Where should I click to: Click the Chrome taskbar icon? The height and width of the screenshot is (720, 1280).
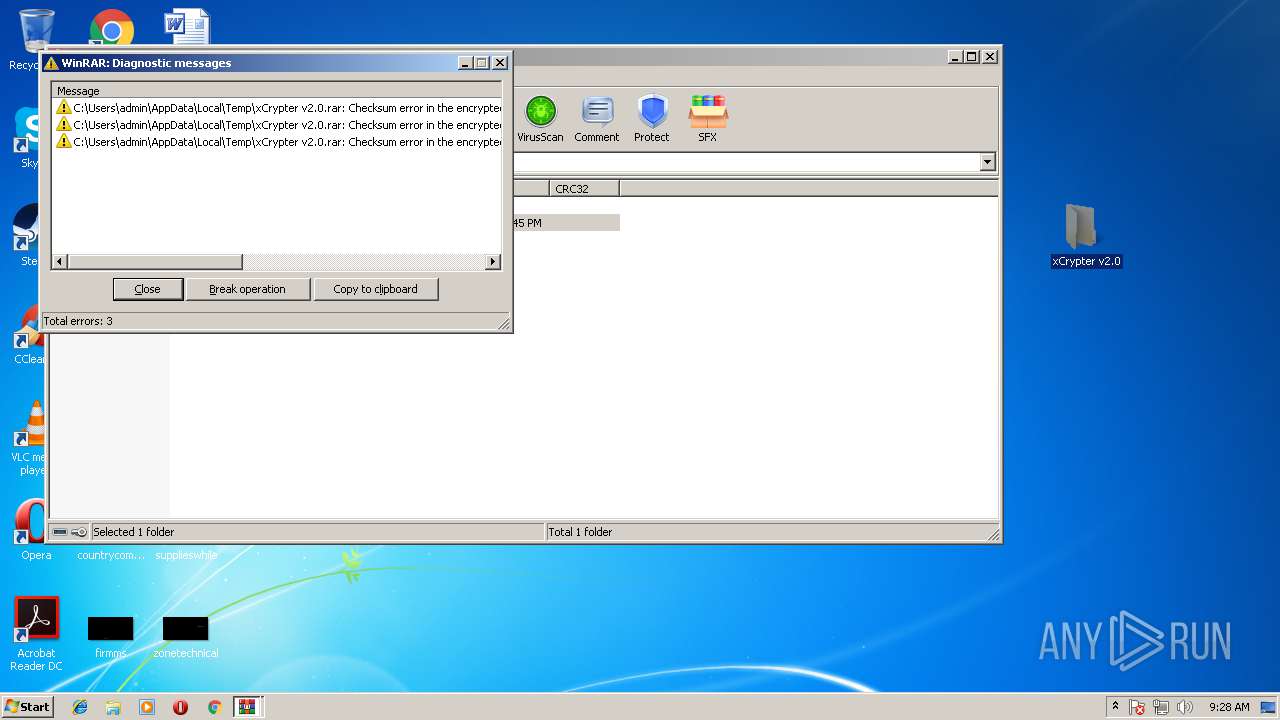pyautogui.click(x=214, y=707)
